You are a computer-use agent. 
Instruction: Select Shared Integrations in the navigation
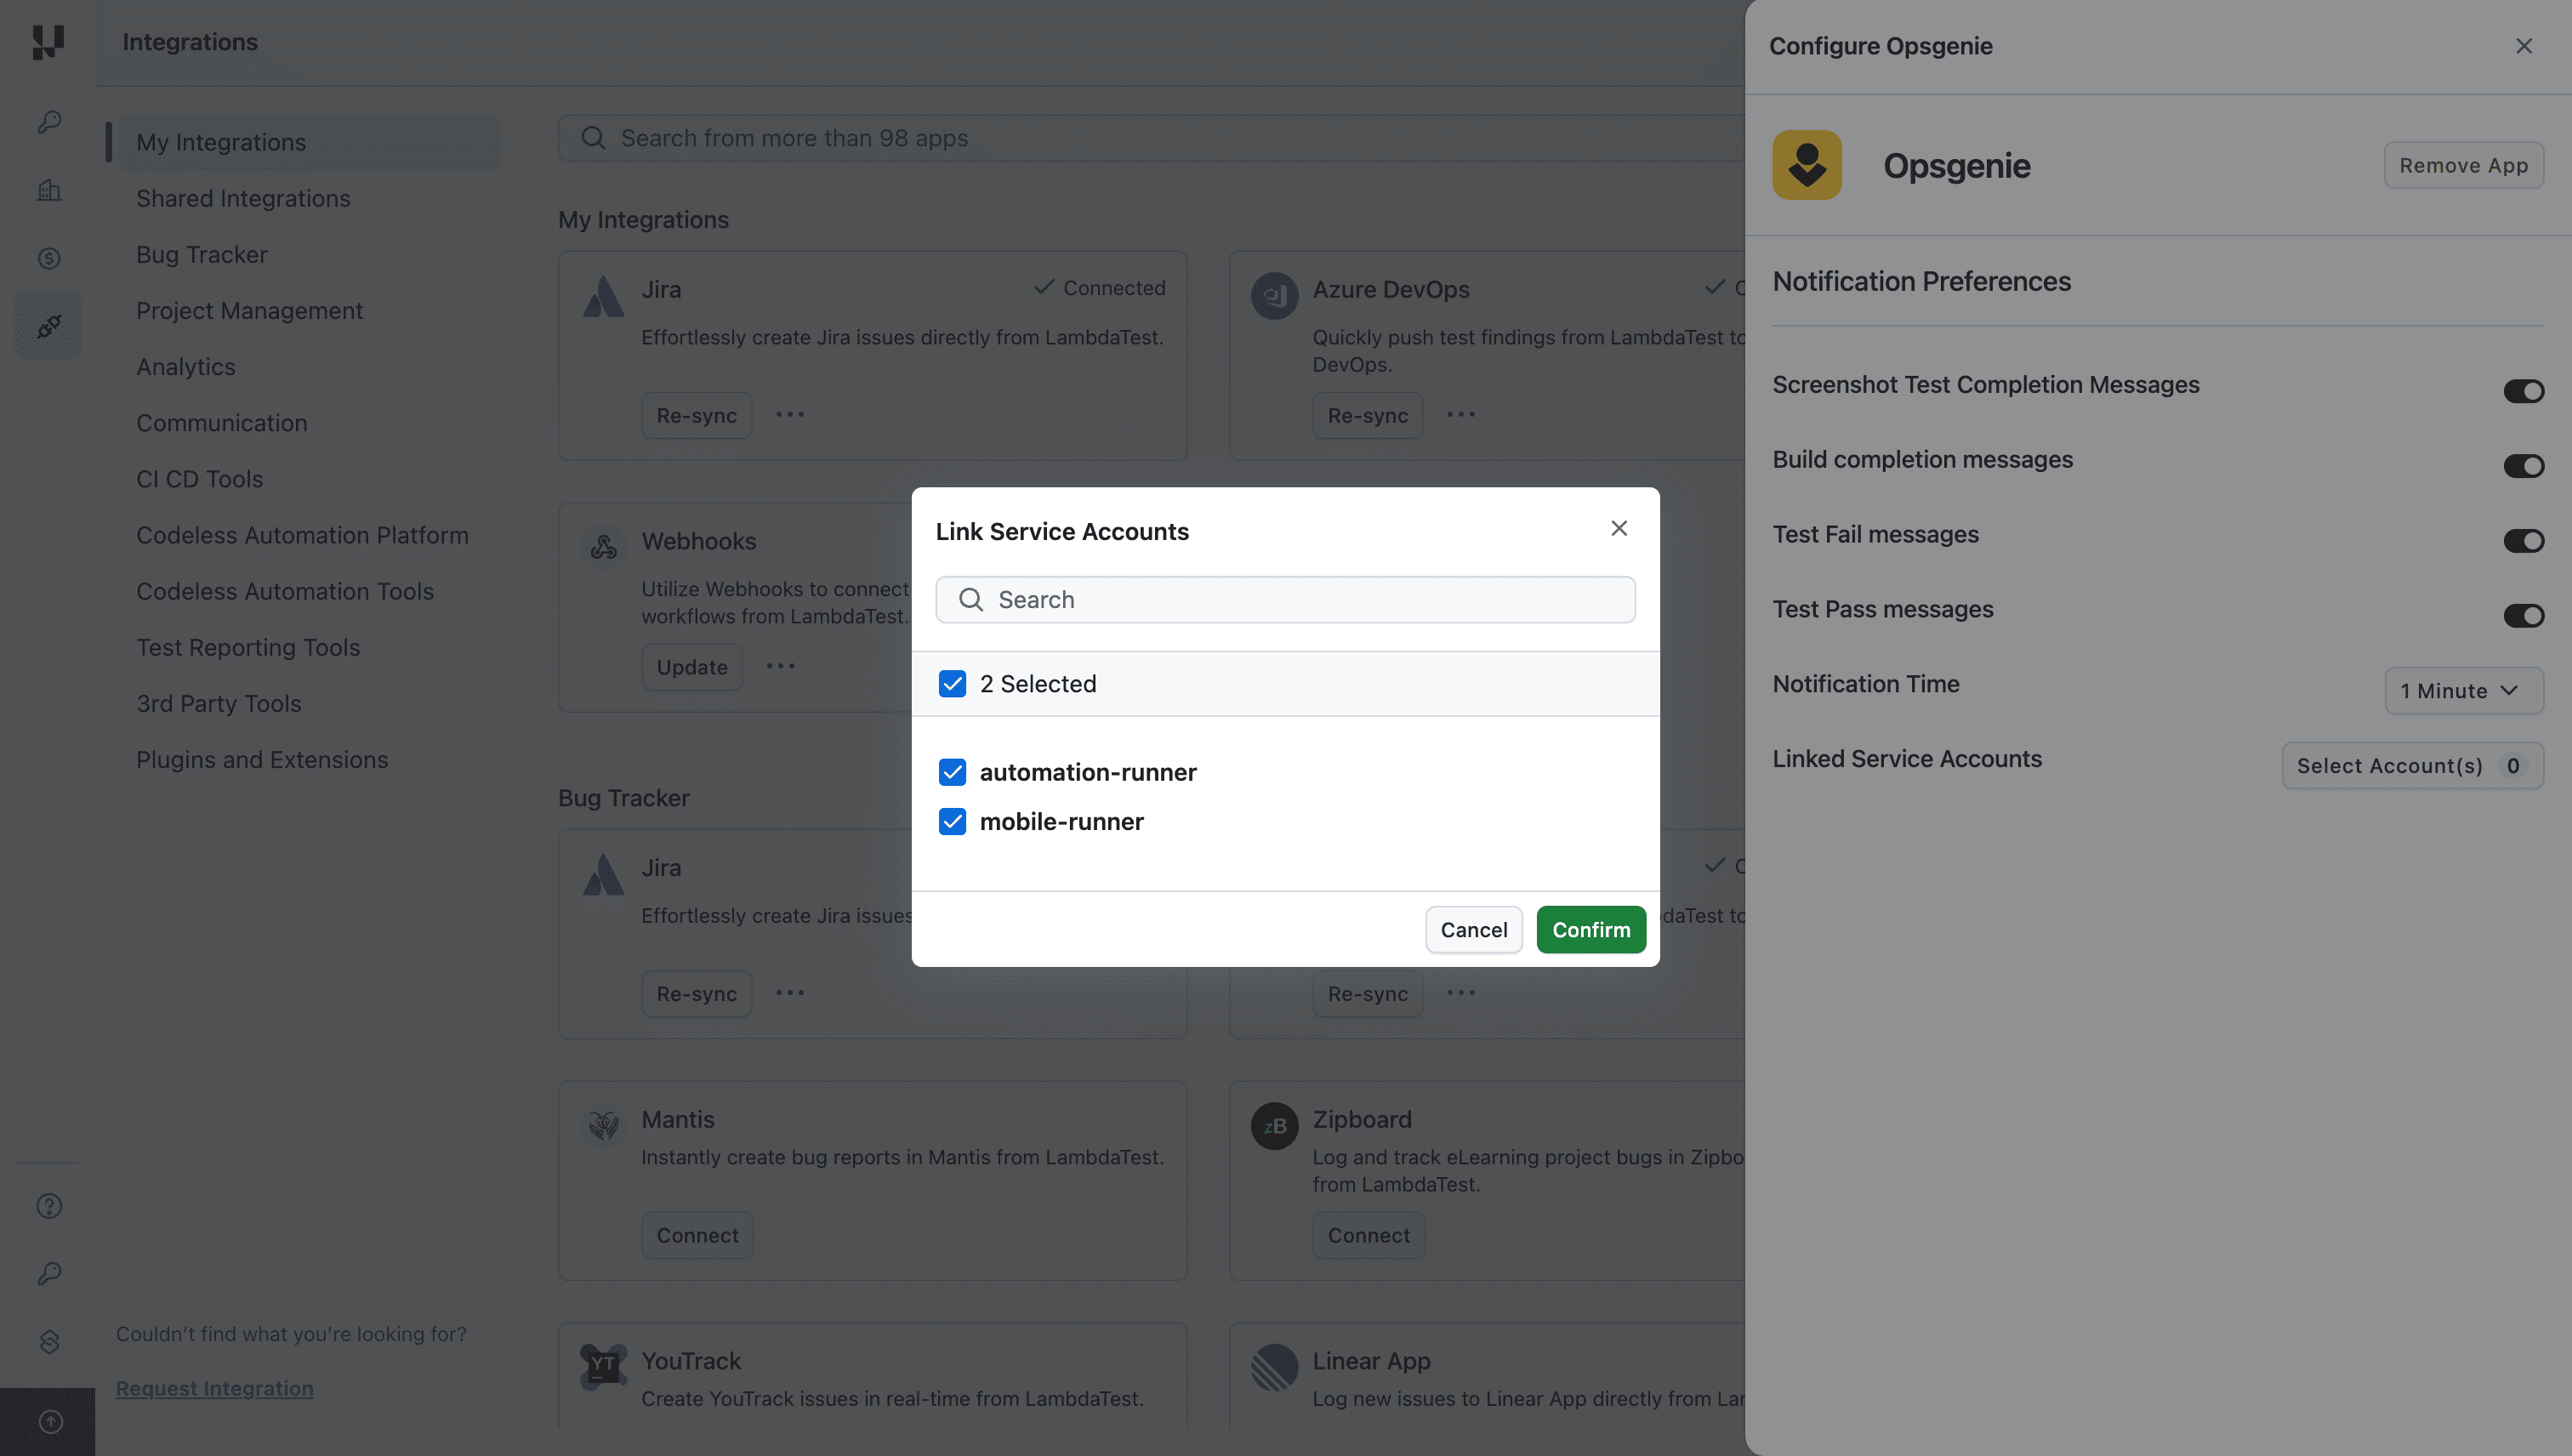(x=243, y=198)
